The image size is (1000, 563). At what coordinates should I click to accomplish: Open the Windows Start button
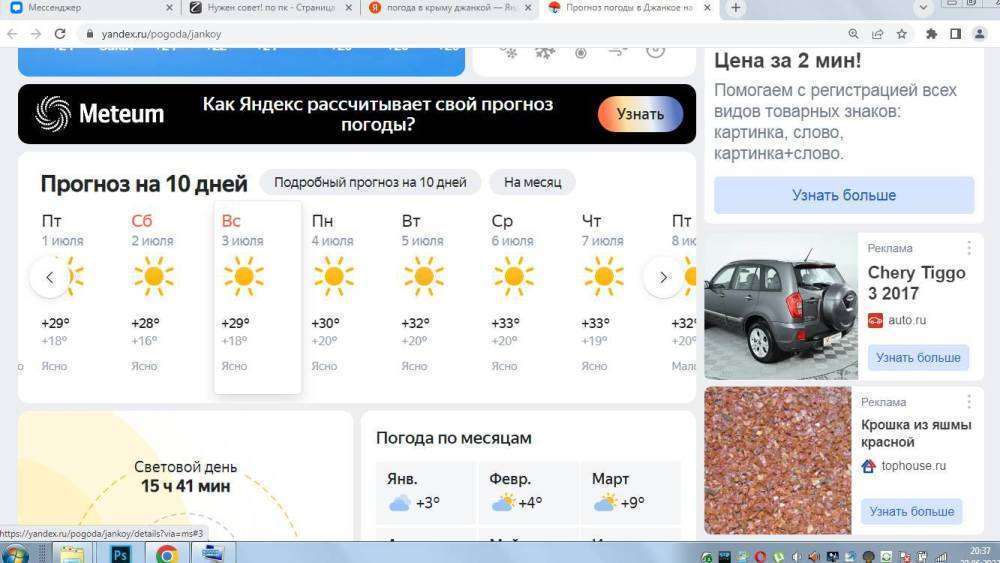pyautogui.click(x=15, y=553)
